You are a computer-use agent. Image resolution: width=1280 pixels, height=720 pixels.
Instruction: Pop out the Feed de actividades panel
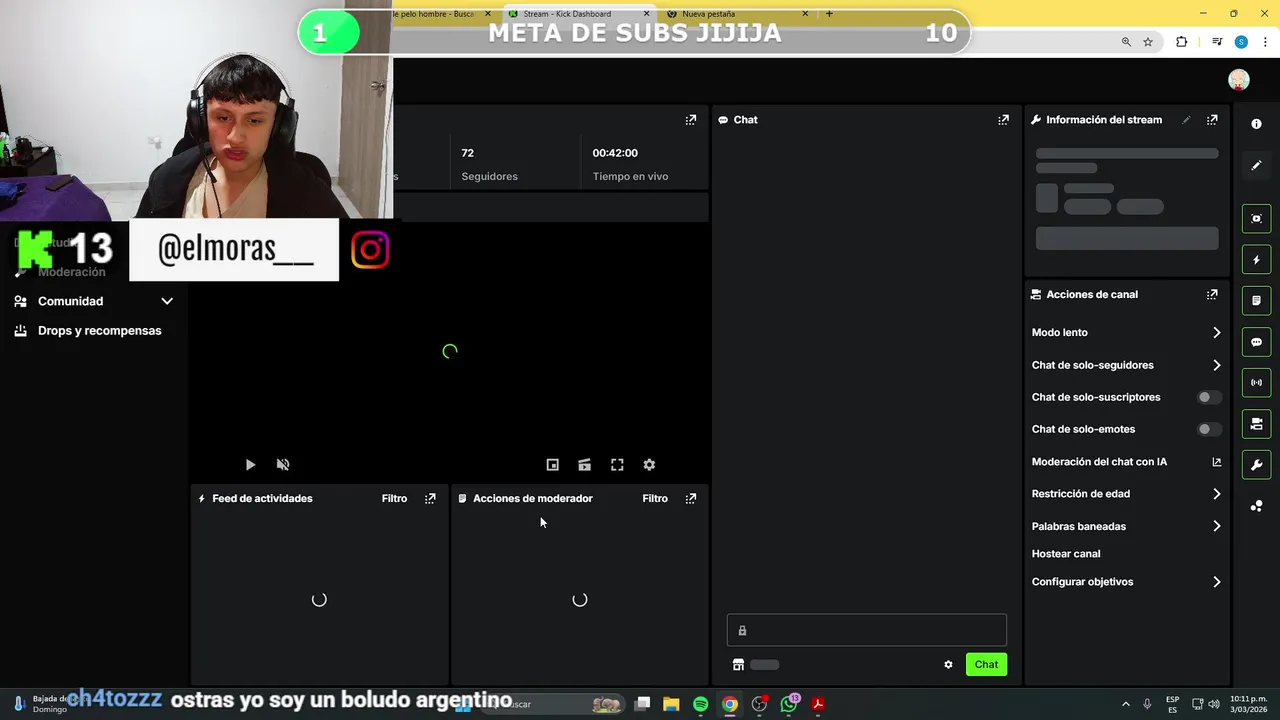click(x=430, y=498)
